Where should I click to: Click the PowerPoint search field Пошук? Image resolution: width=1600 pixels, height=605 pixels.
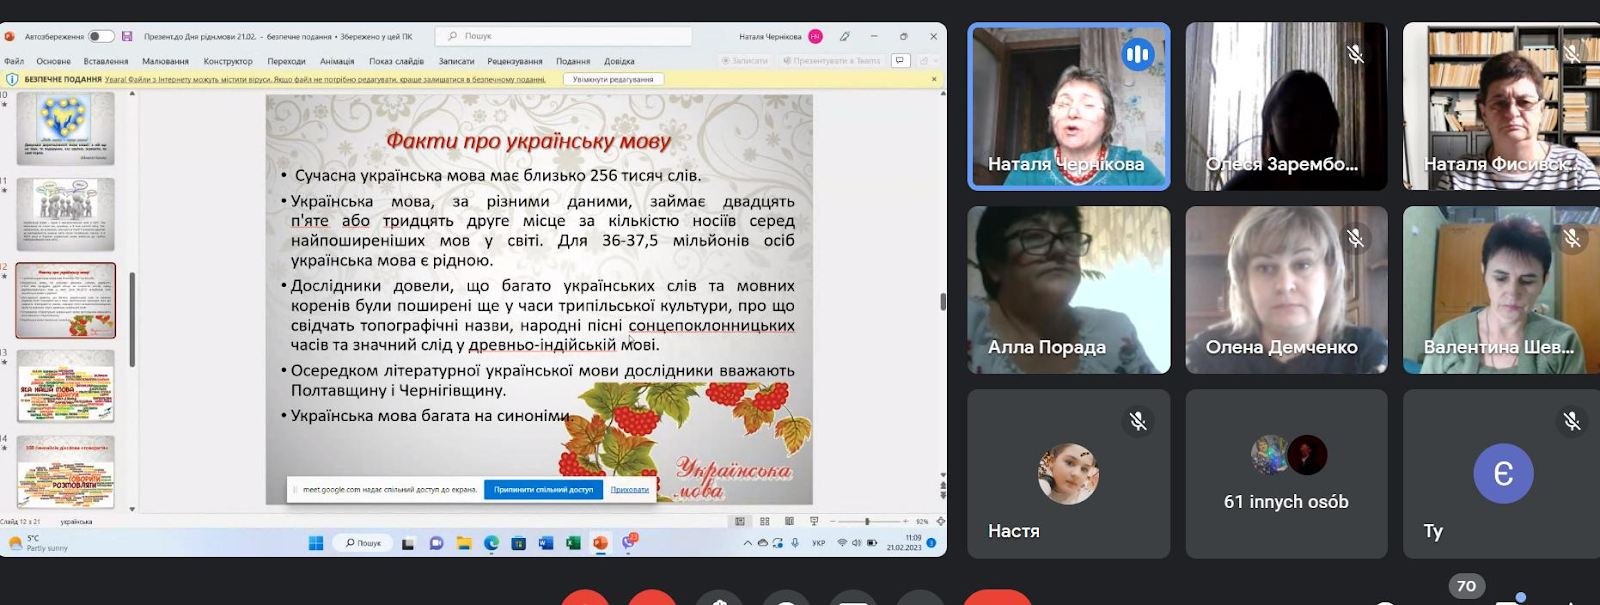coord(565,36)
